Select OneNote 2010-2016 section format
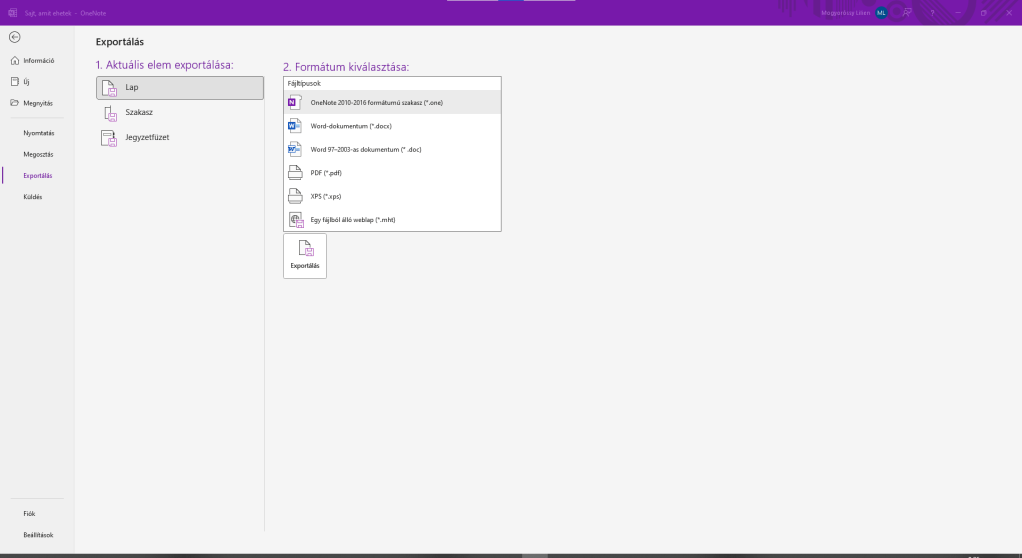 tap(391, 103)
